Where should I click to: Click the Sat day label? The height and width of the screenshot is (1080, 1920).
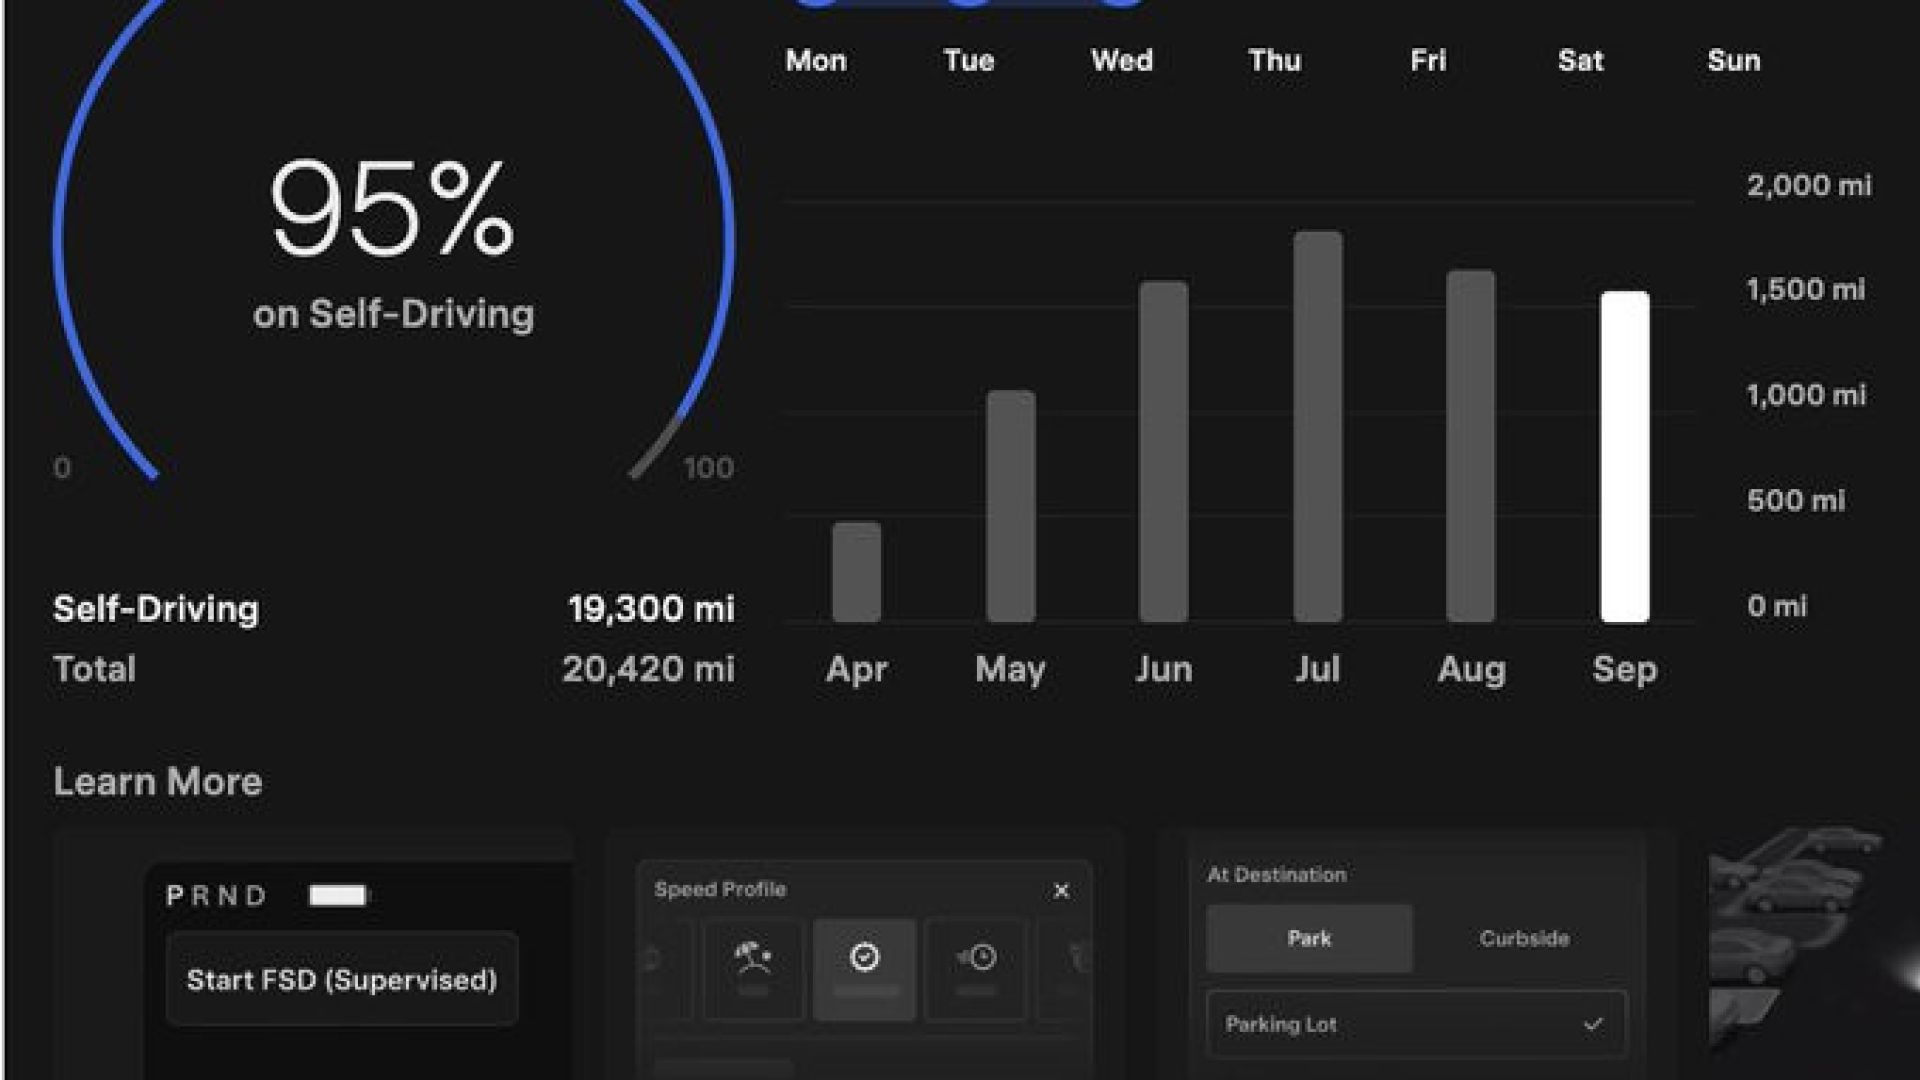click(x=1580, y=60)
